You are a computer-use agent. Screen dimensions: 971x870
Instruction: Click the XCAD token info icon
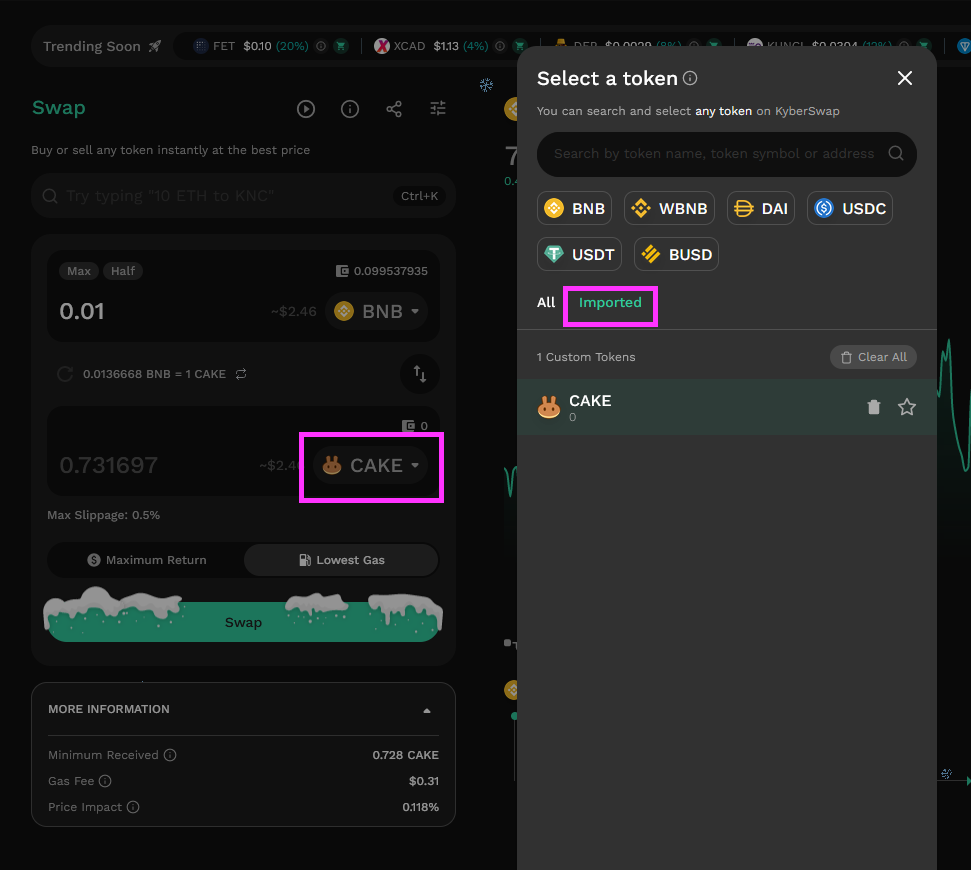tap(500, 46)
